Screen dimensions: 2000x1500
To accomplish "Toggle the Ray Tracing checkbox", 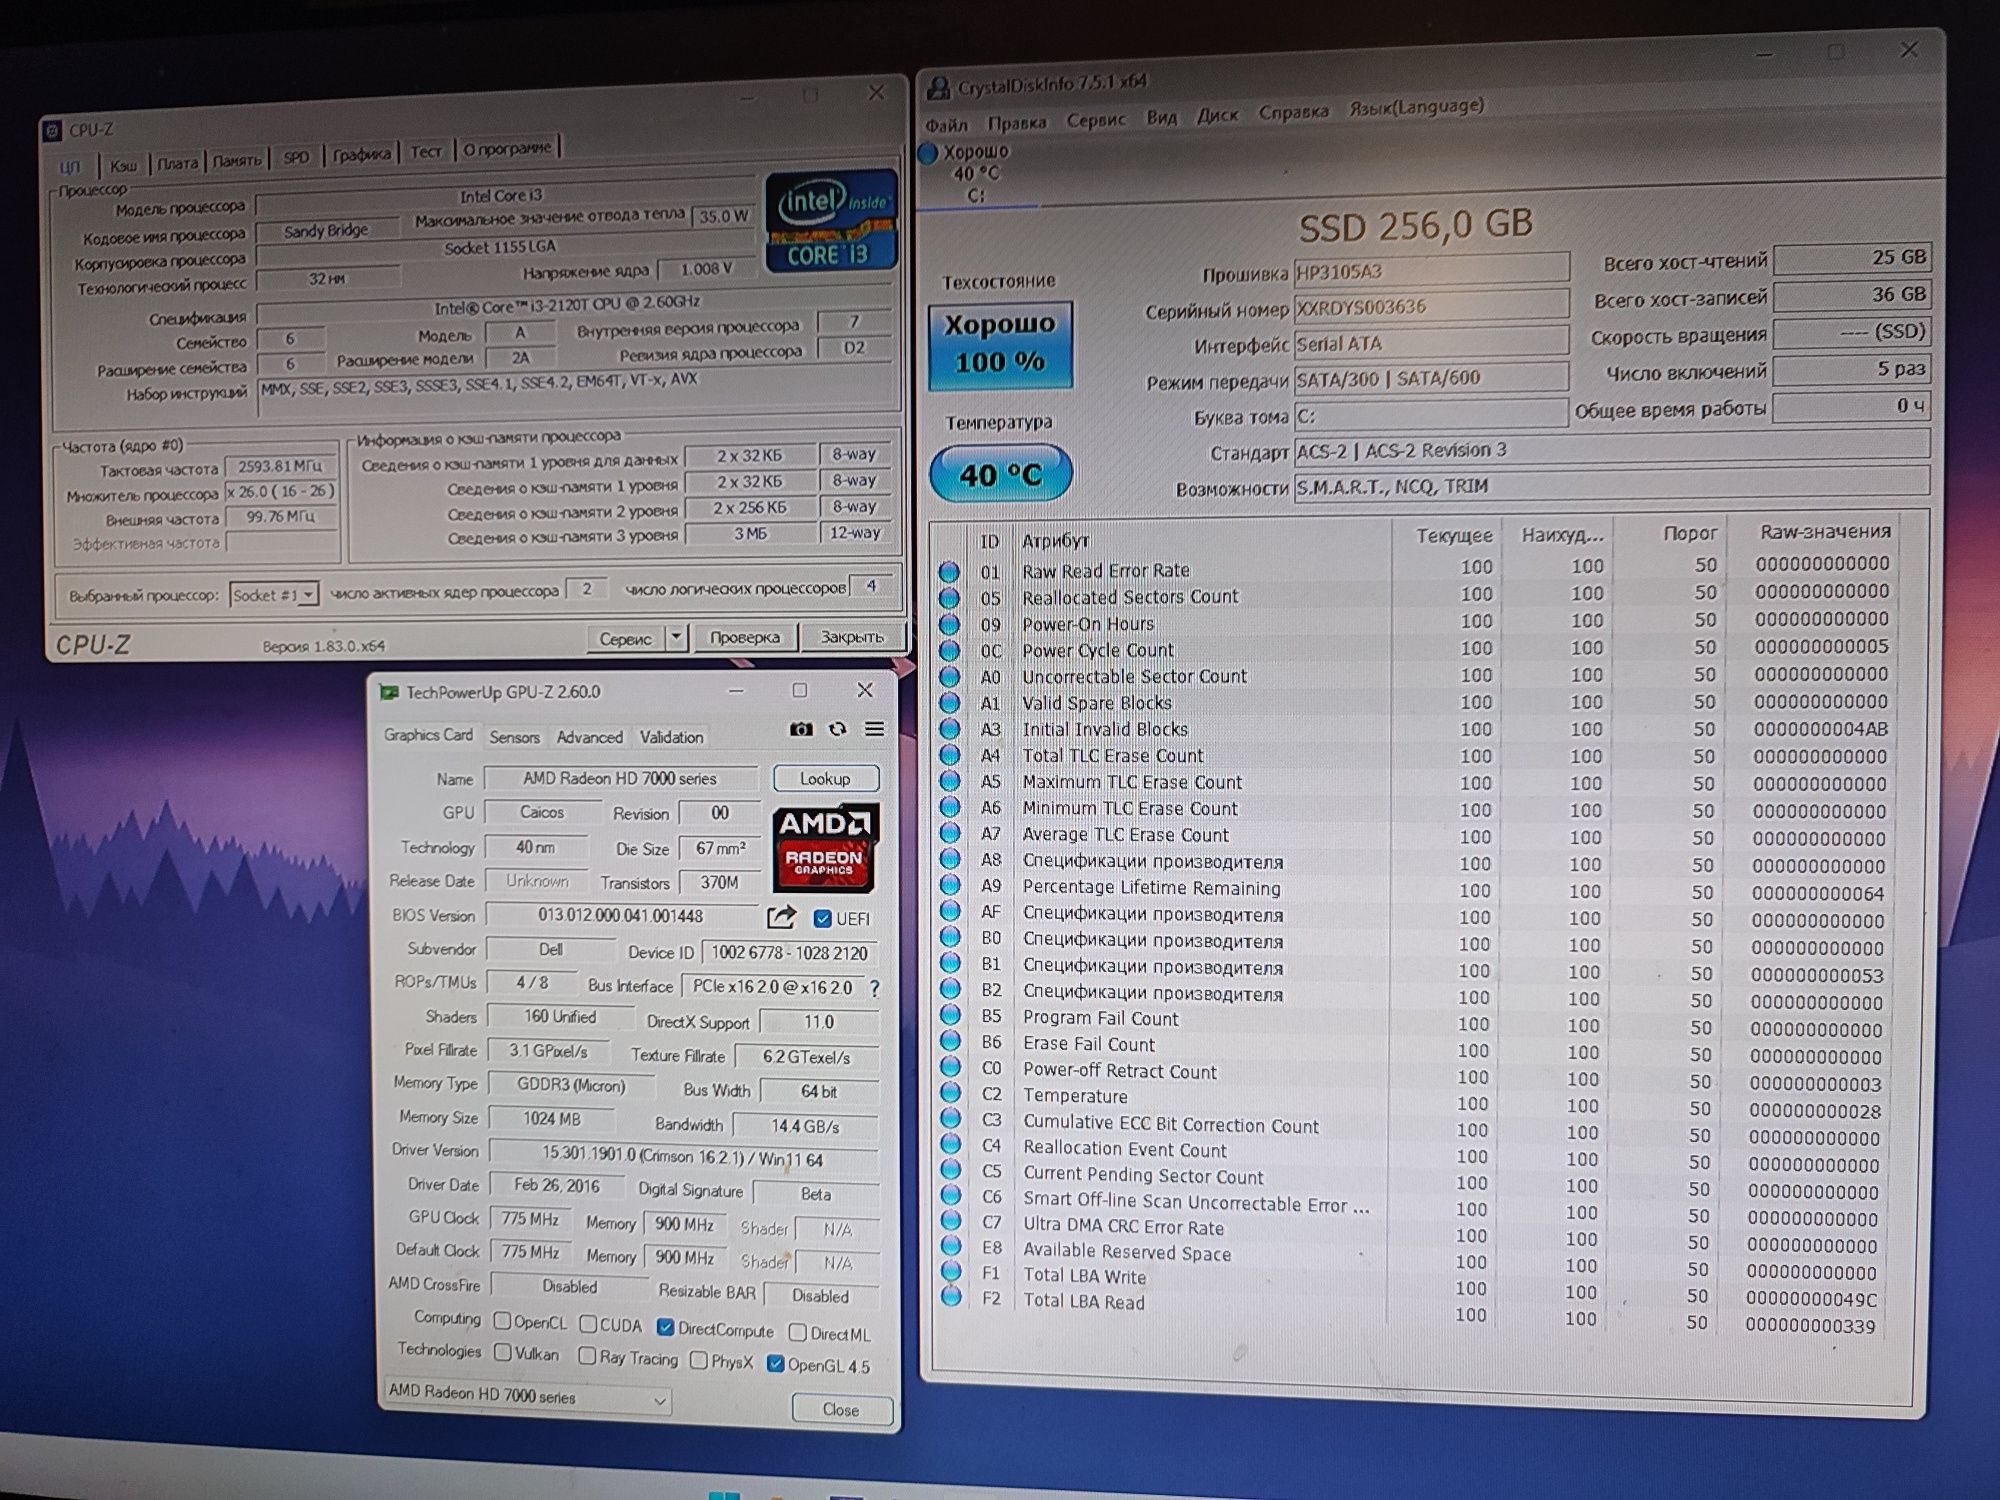I will [x=587, y=1356].
